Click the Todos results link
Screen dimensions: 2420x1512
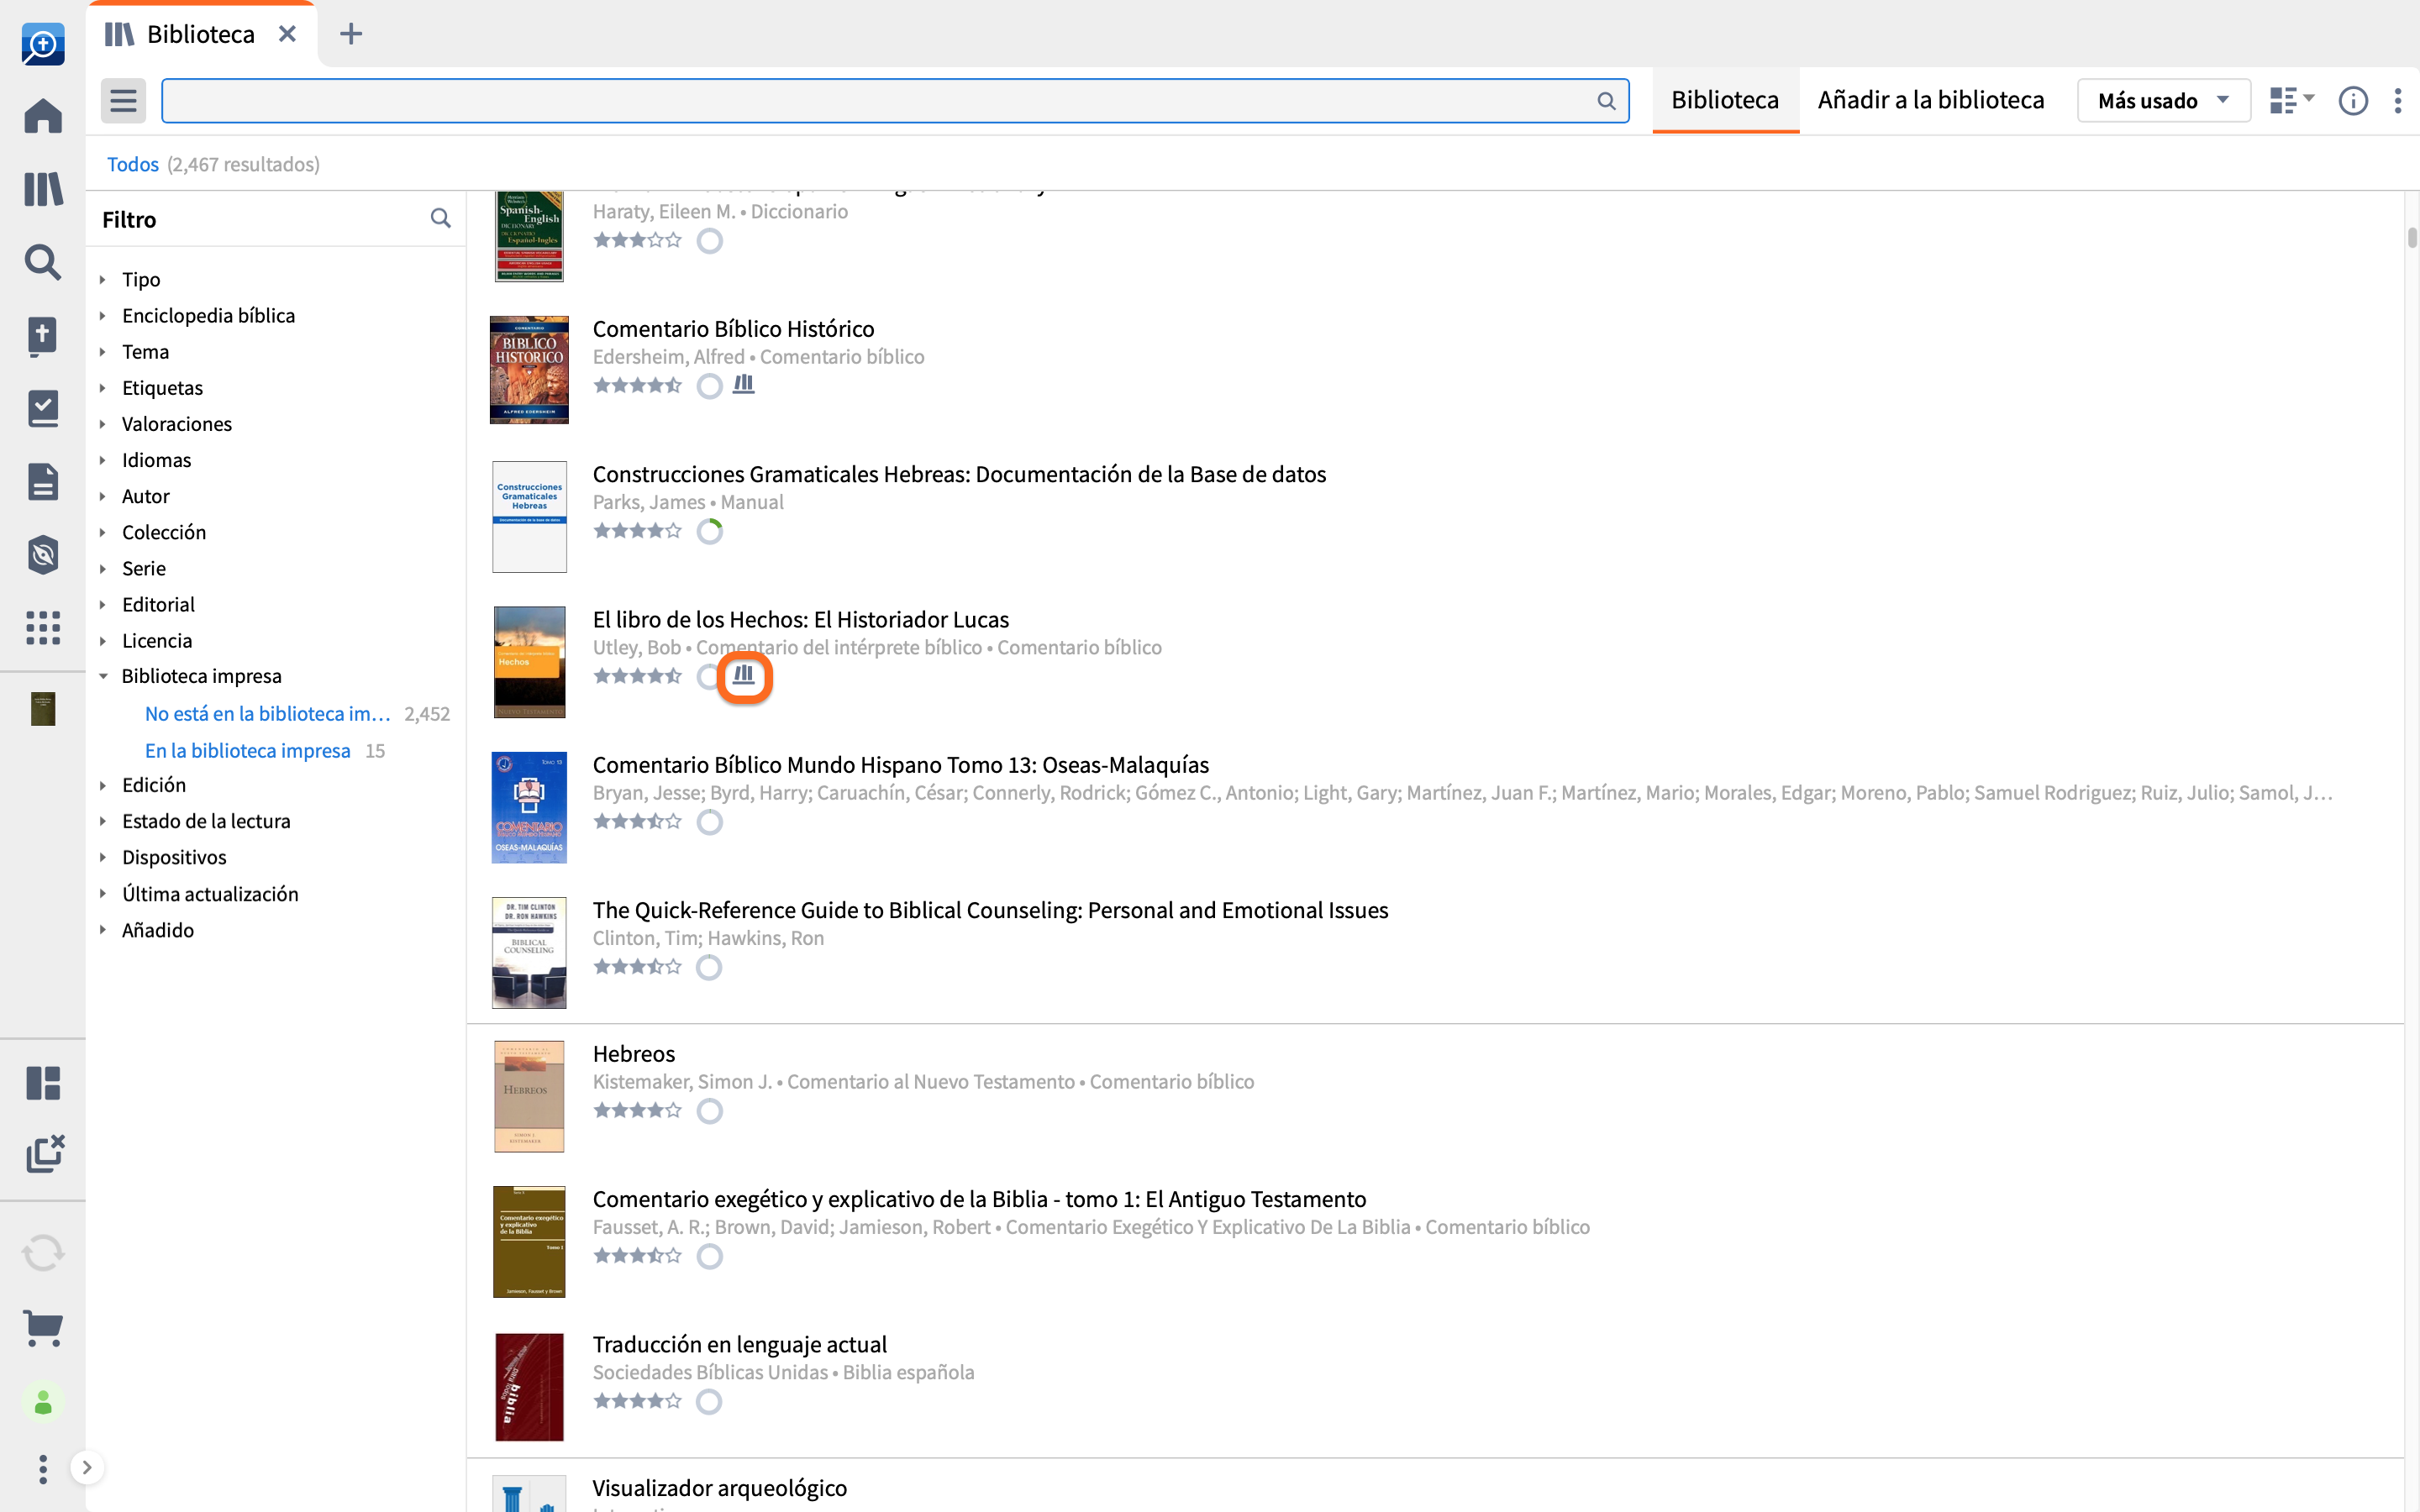132,164
